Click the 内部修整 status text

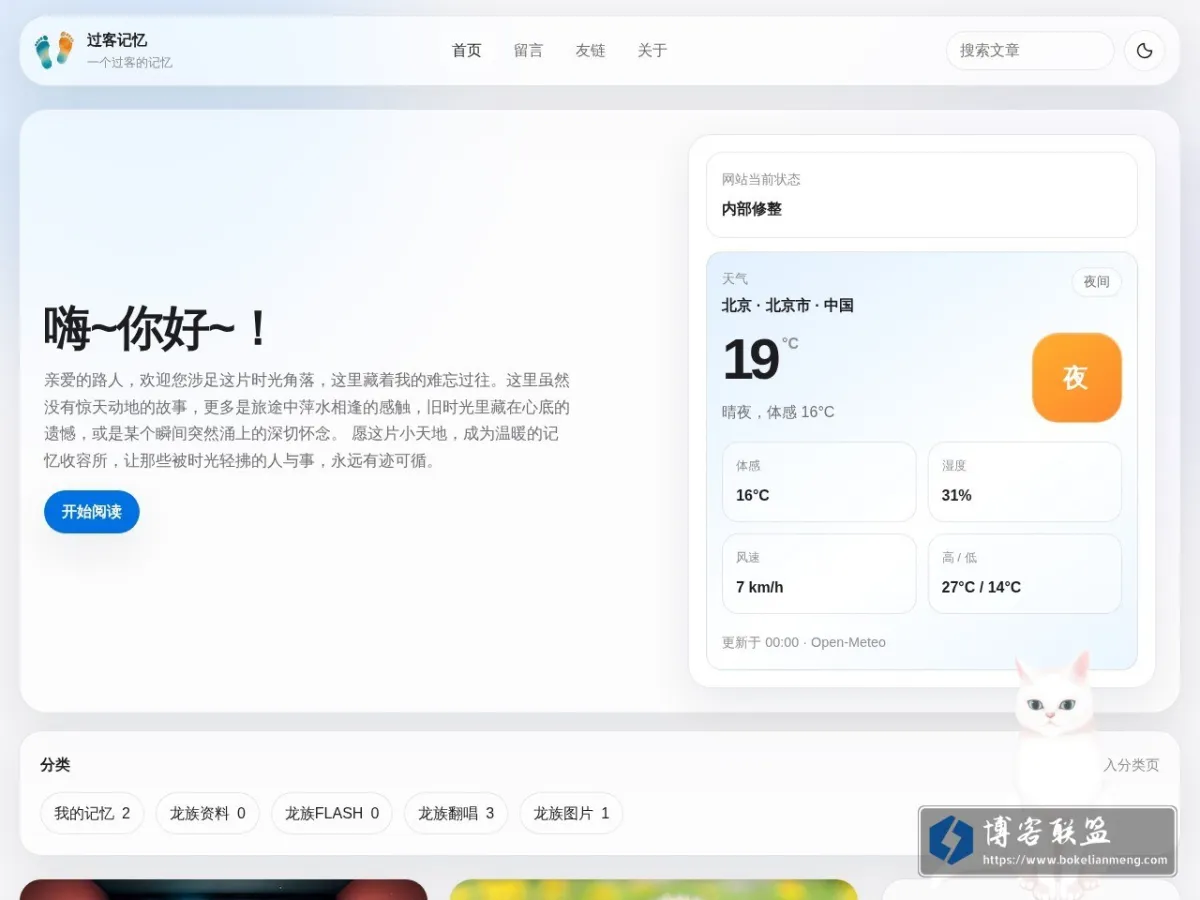(752, 209)
